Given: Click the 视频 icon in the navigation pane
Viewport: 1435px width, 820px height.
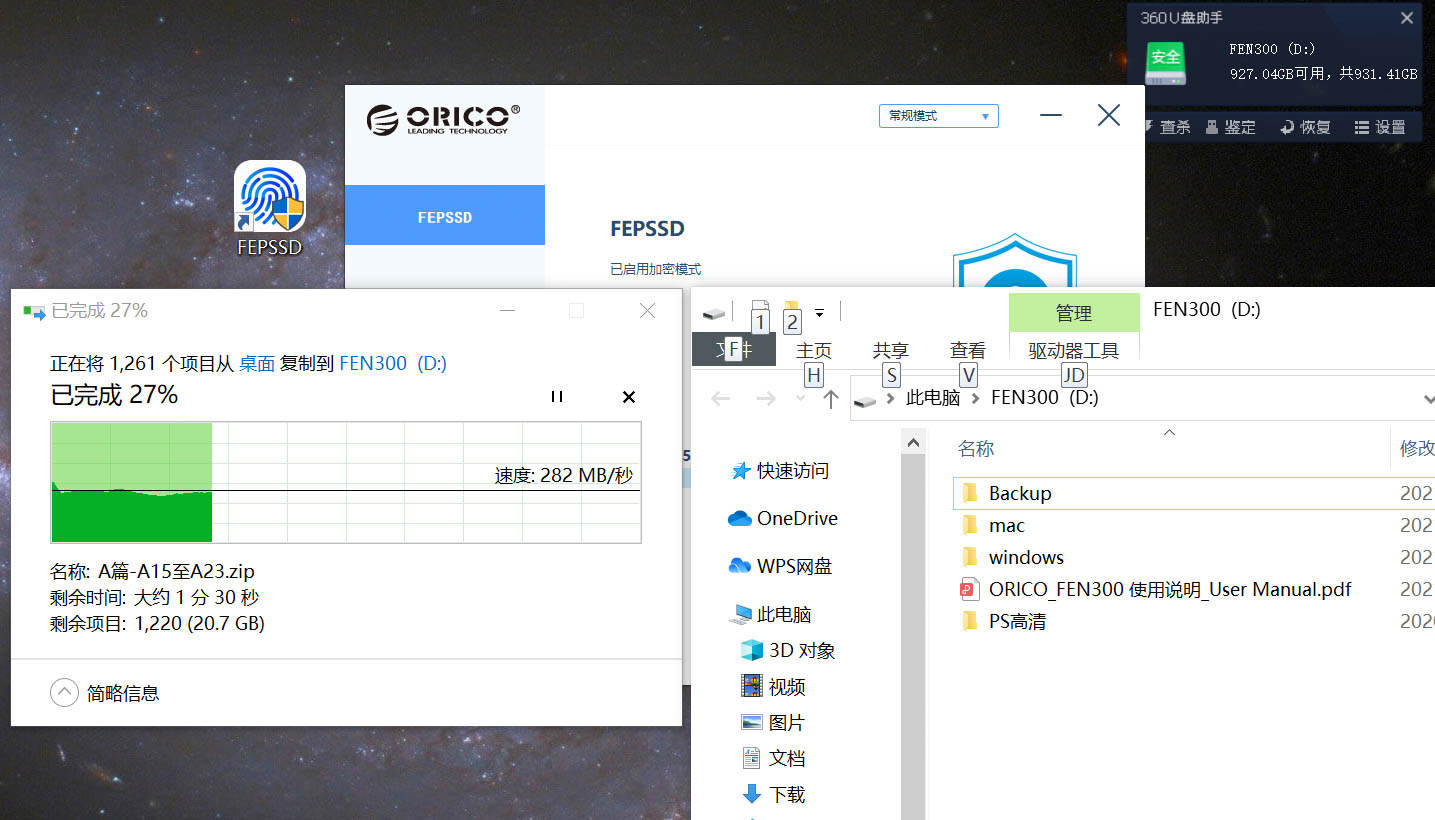Looking at the screenshot, I should point(751,686).
